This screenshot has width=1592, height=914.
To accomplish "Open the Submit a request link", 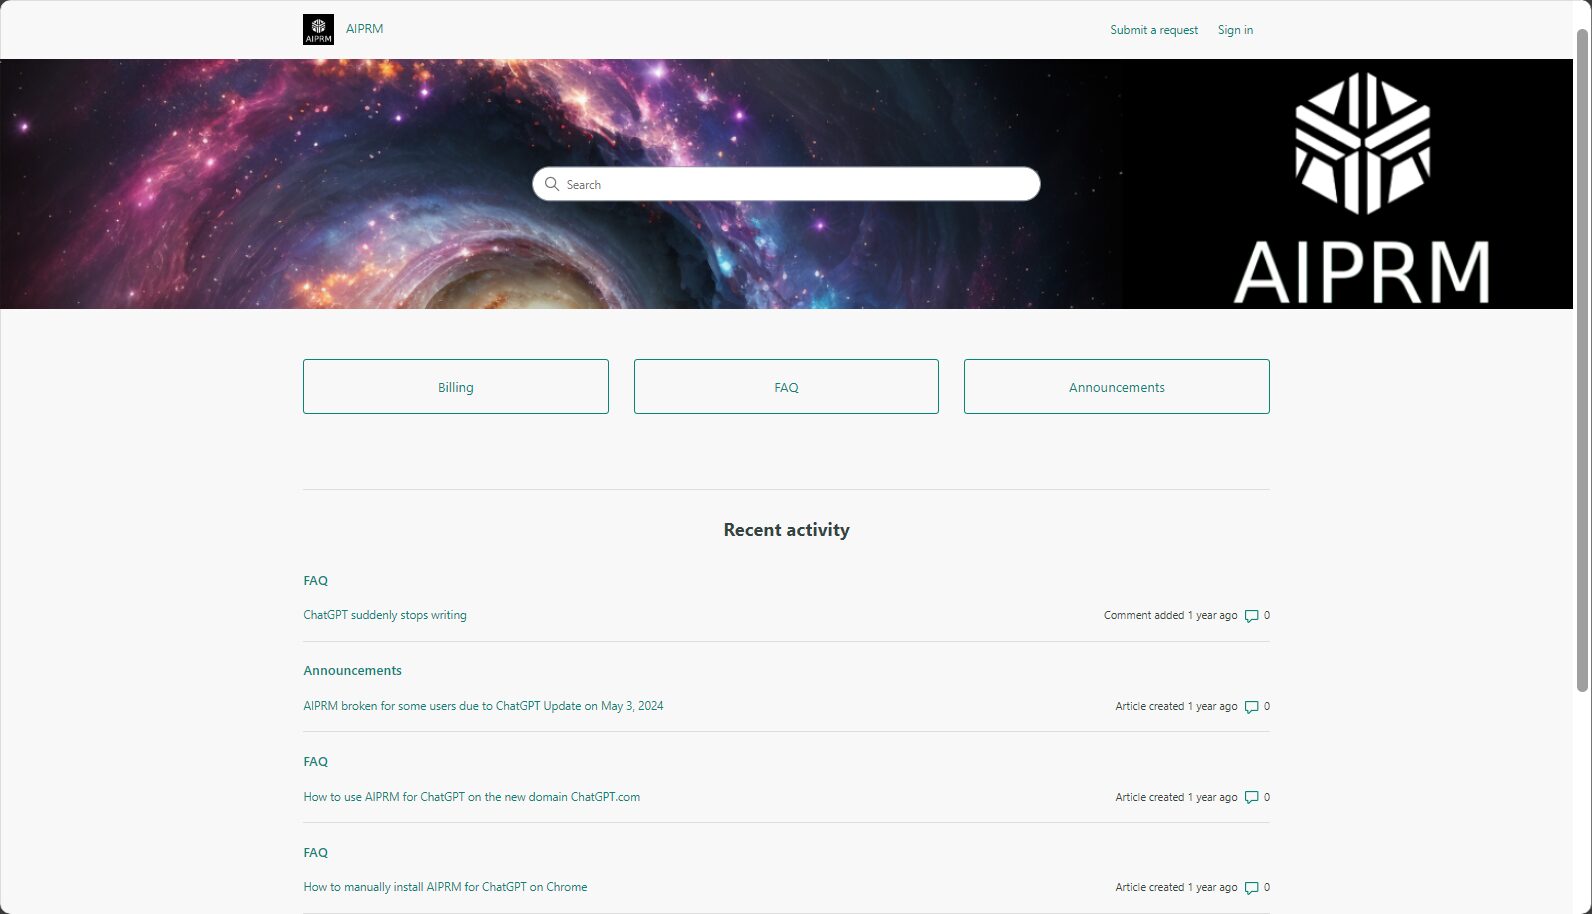I will [x=1154, y=30].
